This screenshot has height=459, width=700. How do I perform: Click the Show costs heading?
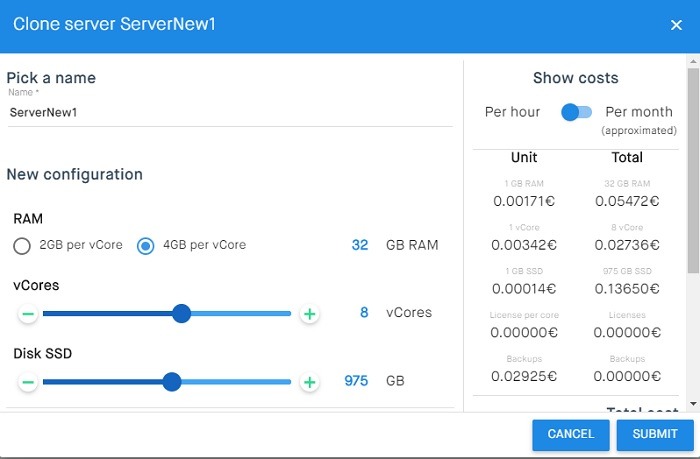pyautogui.click(x=575, y=78)
